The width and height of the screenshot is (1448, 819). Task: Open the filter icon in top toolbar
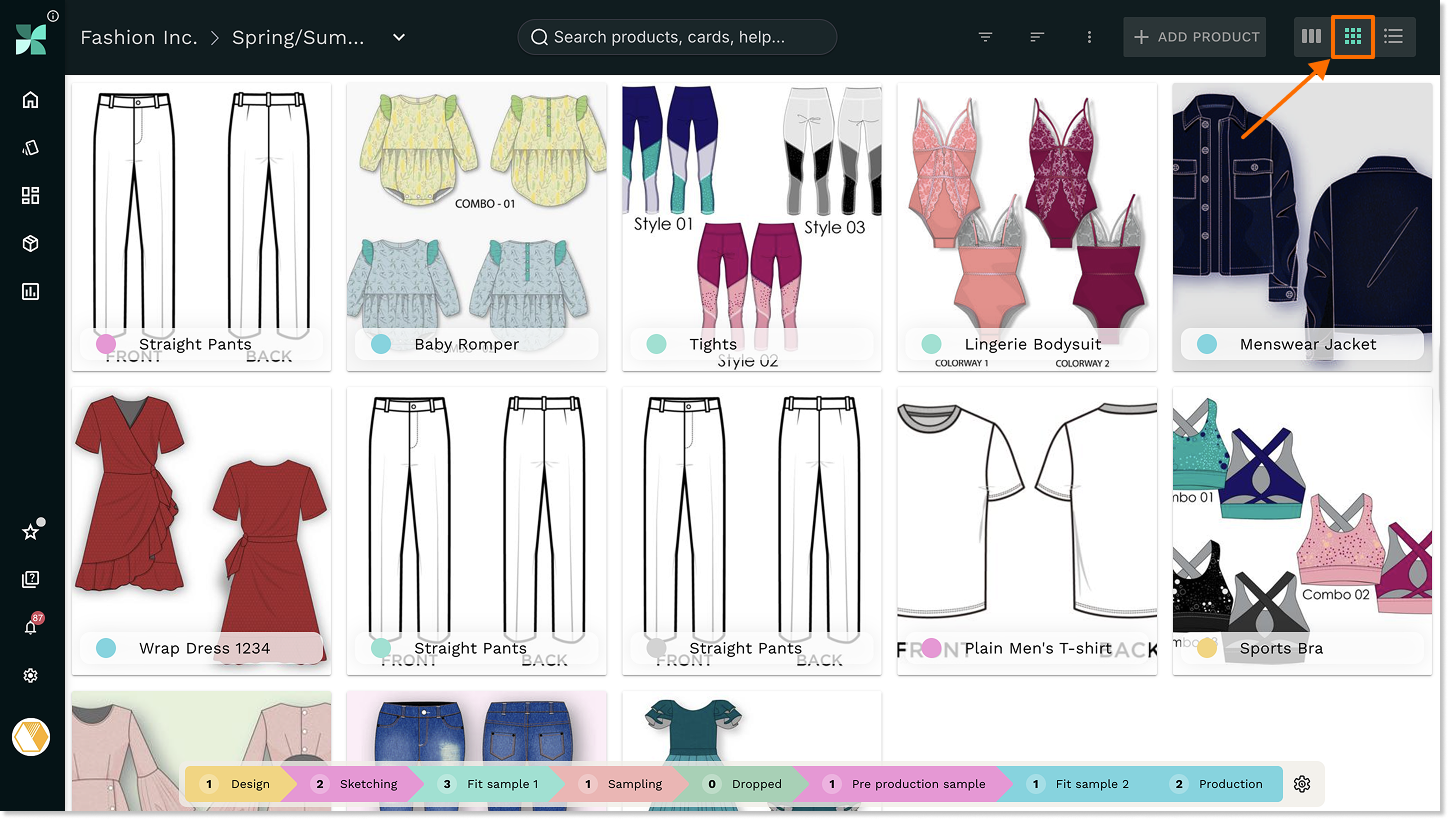click(x=985, y=37)
